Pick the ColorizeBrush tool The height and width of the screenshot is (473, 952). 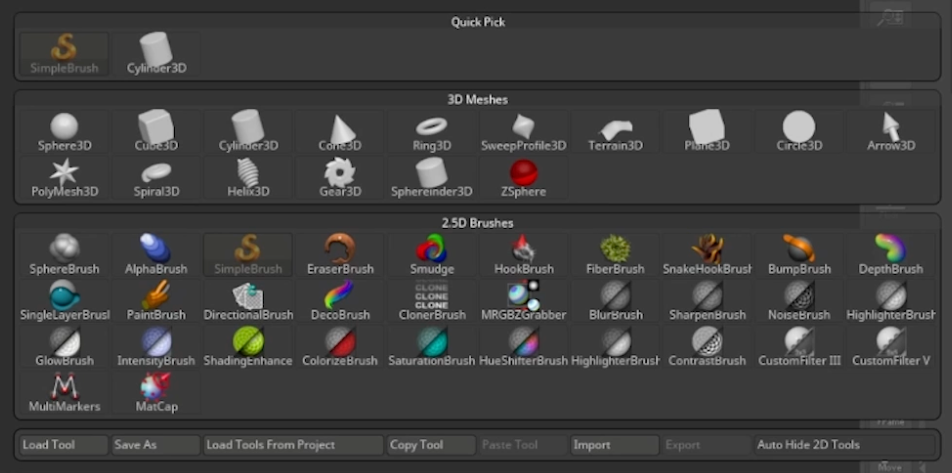340,347
